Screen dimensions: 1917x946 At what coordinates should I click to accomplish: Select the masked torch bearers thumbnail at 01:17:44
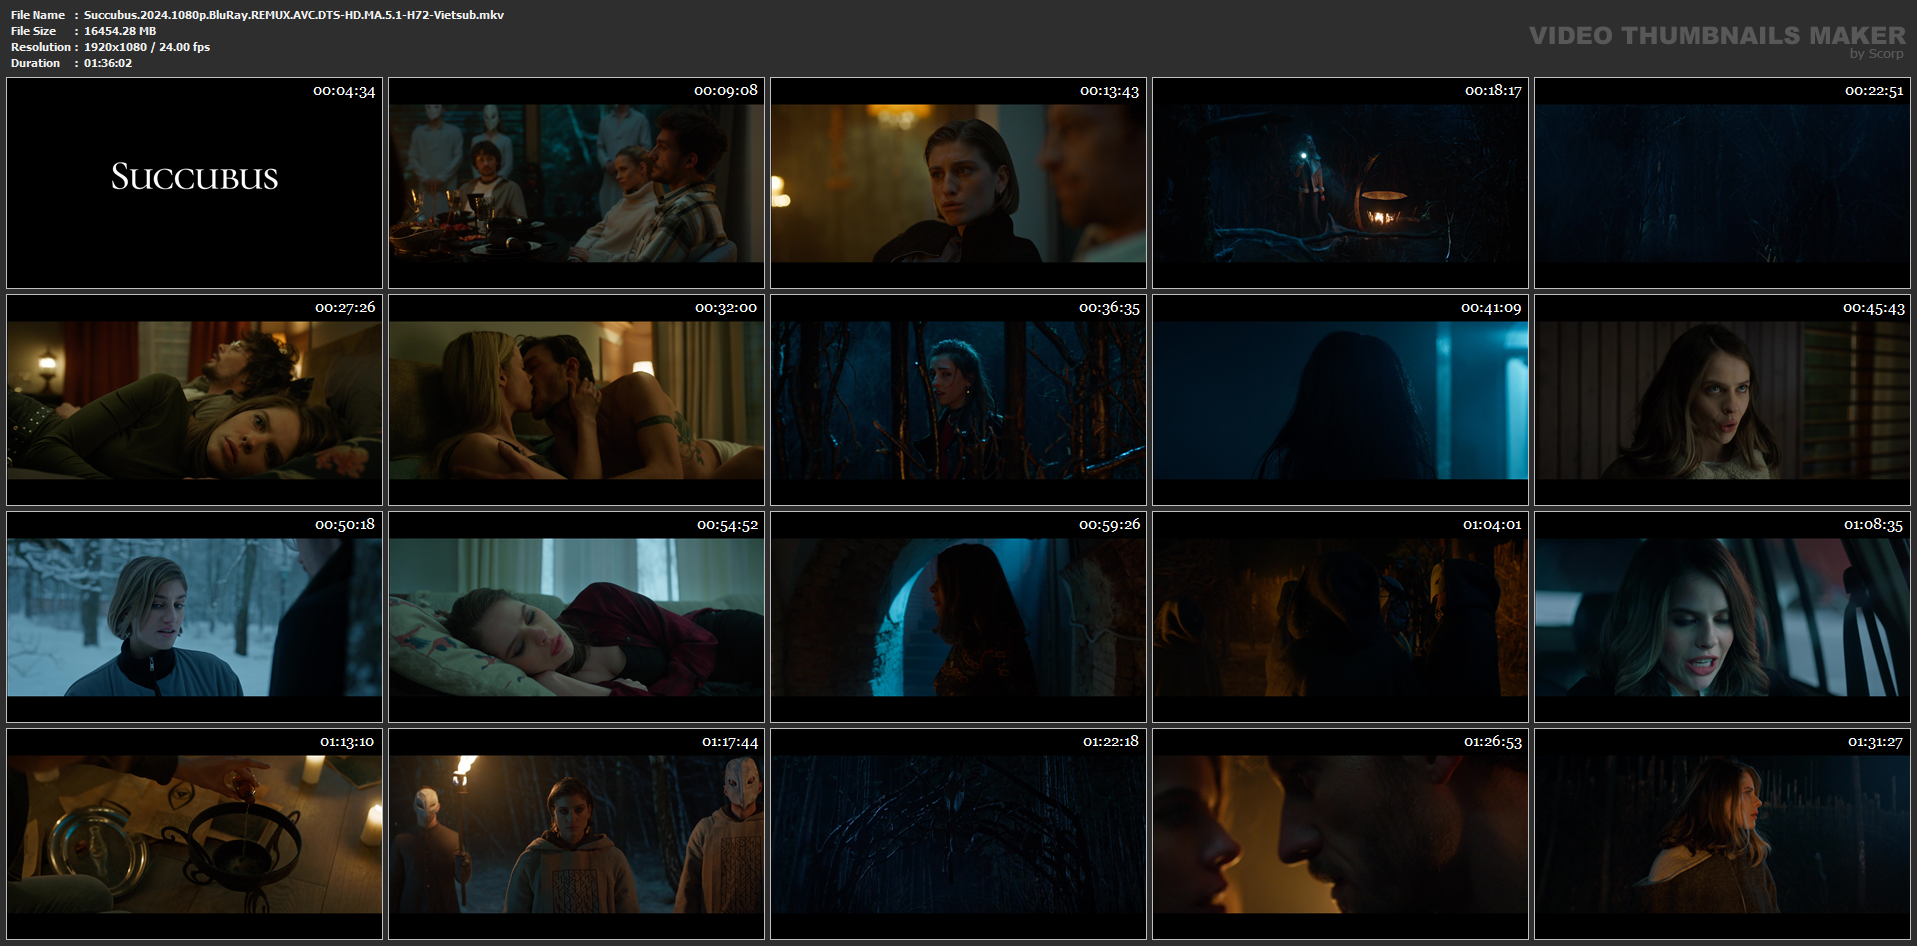coord(576,834)
